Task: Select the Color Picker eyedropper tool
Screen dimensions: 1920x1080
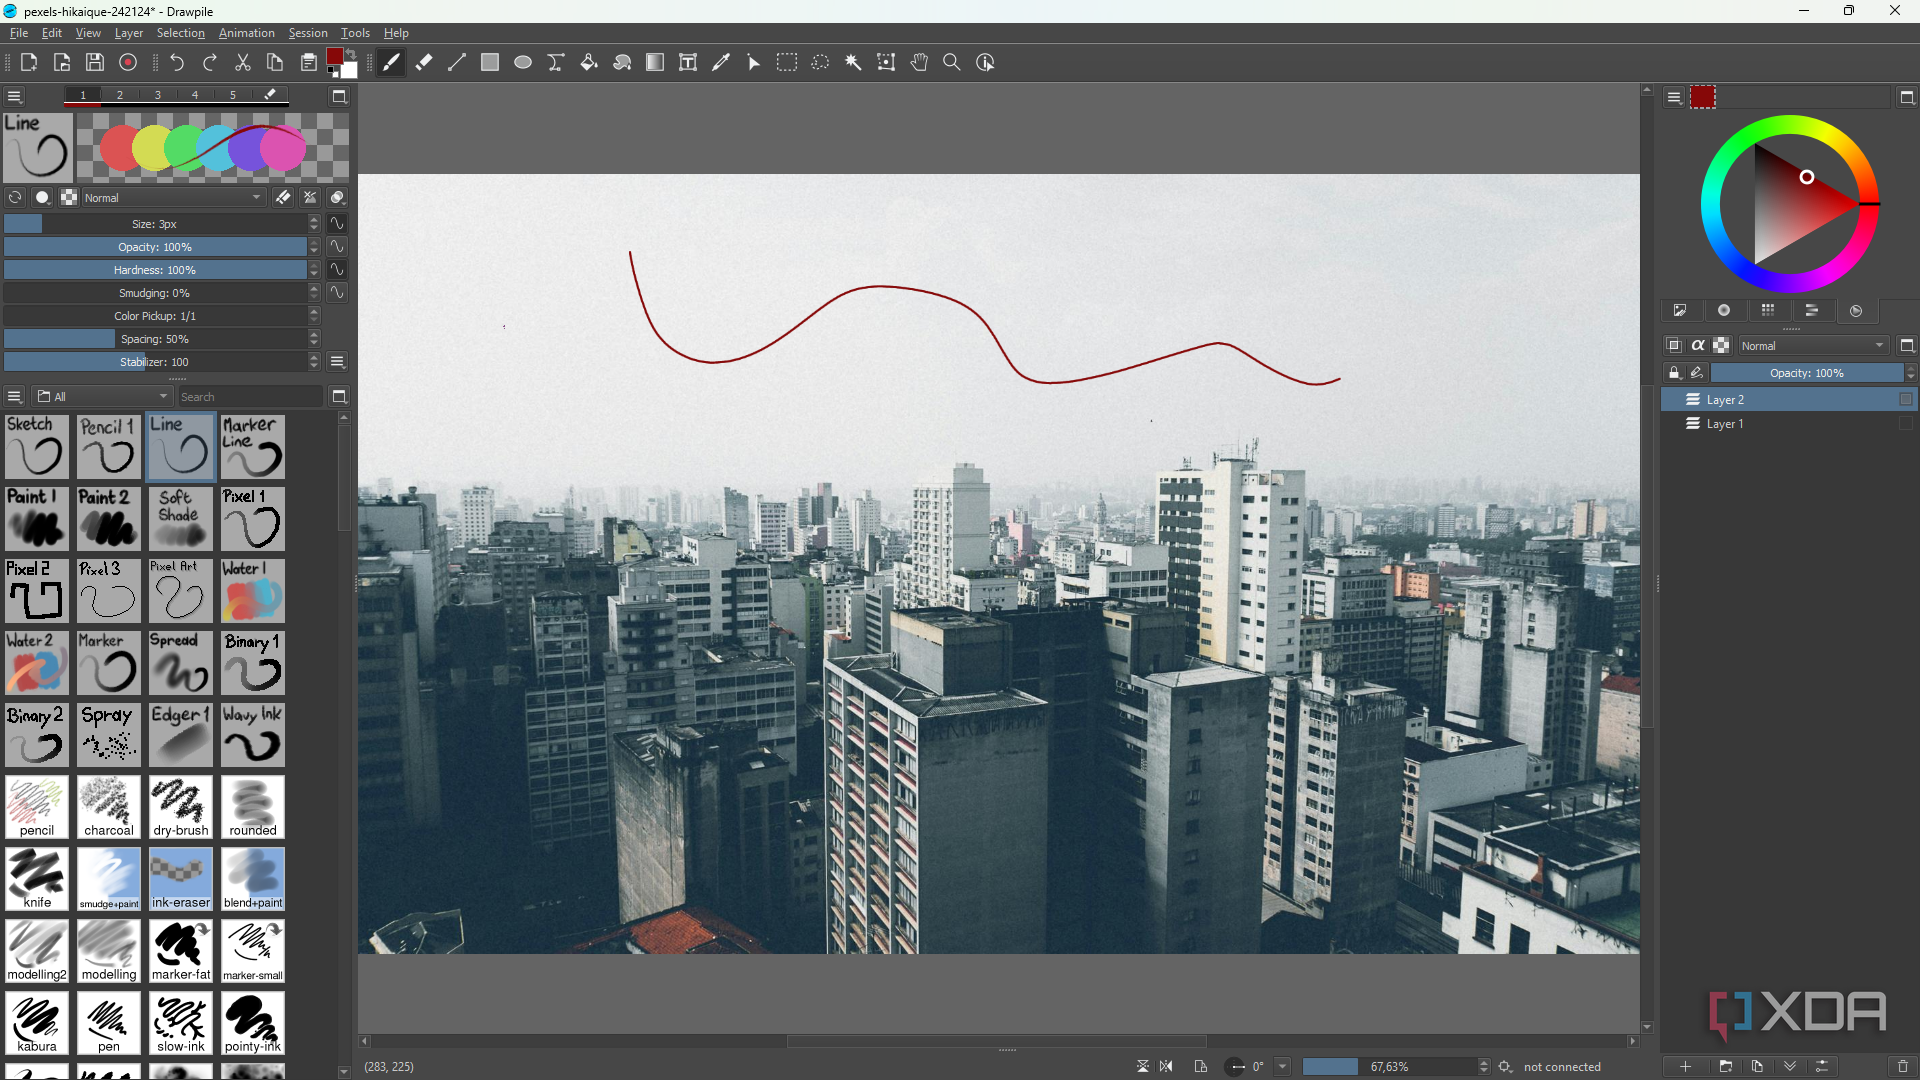Action: coord(721,62)
